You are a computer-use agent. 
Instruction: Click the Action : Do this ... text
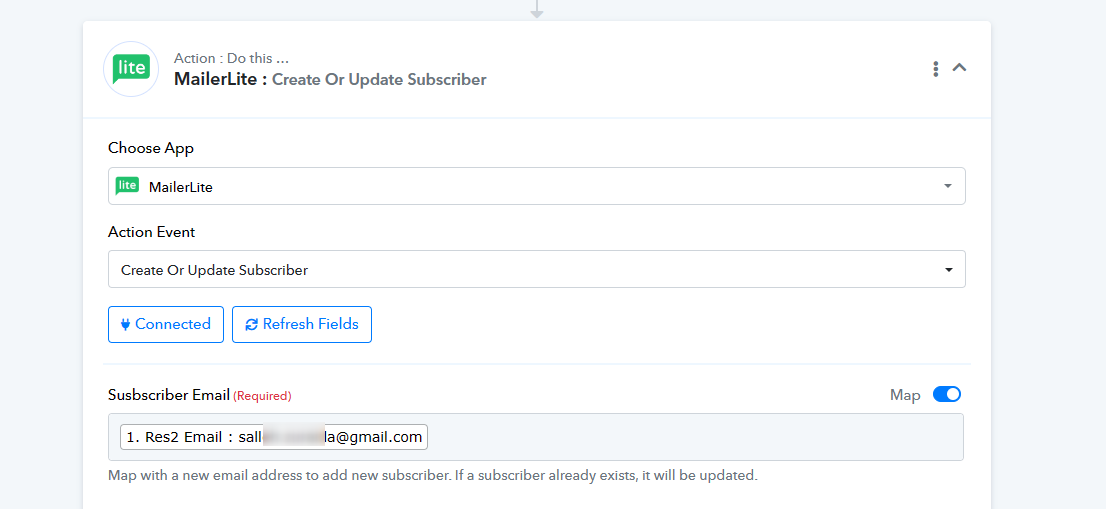231,59
